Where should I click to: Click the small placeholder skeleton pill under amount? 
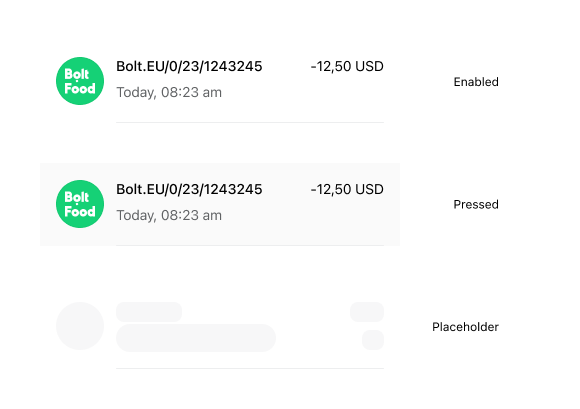[x=373, y=340]
